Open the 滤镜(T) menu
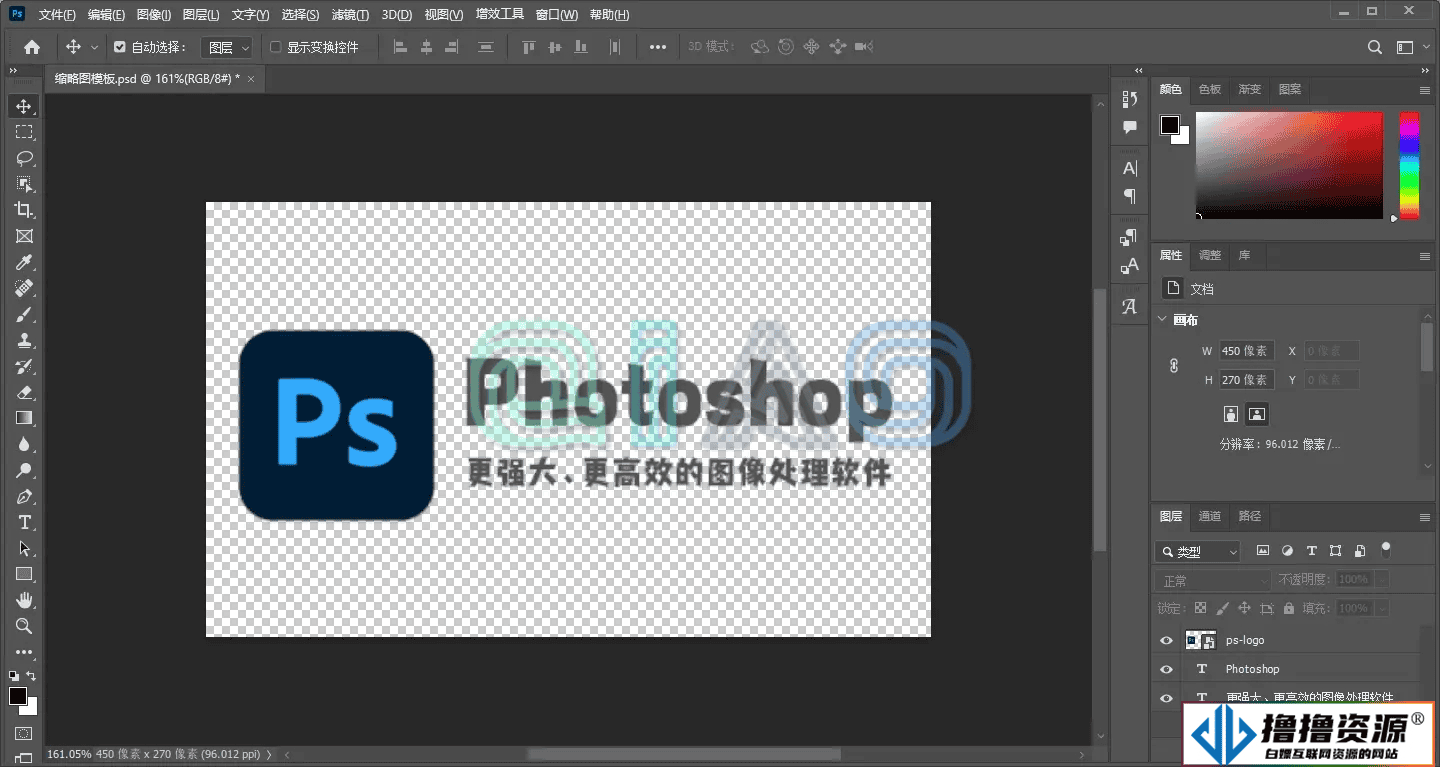This screenshot has width=1440, height=767. pos(350,15)
